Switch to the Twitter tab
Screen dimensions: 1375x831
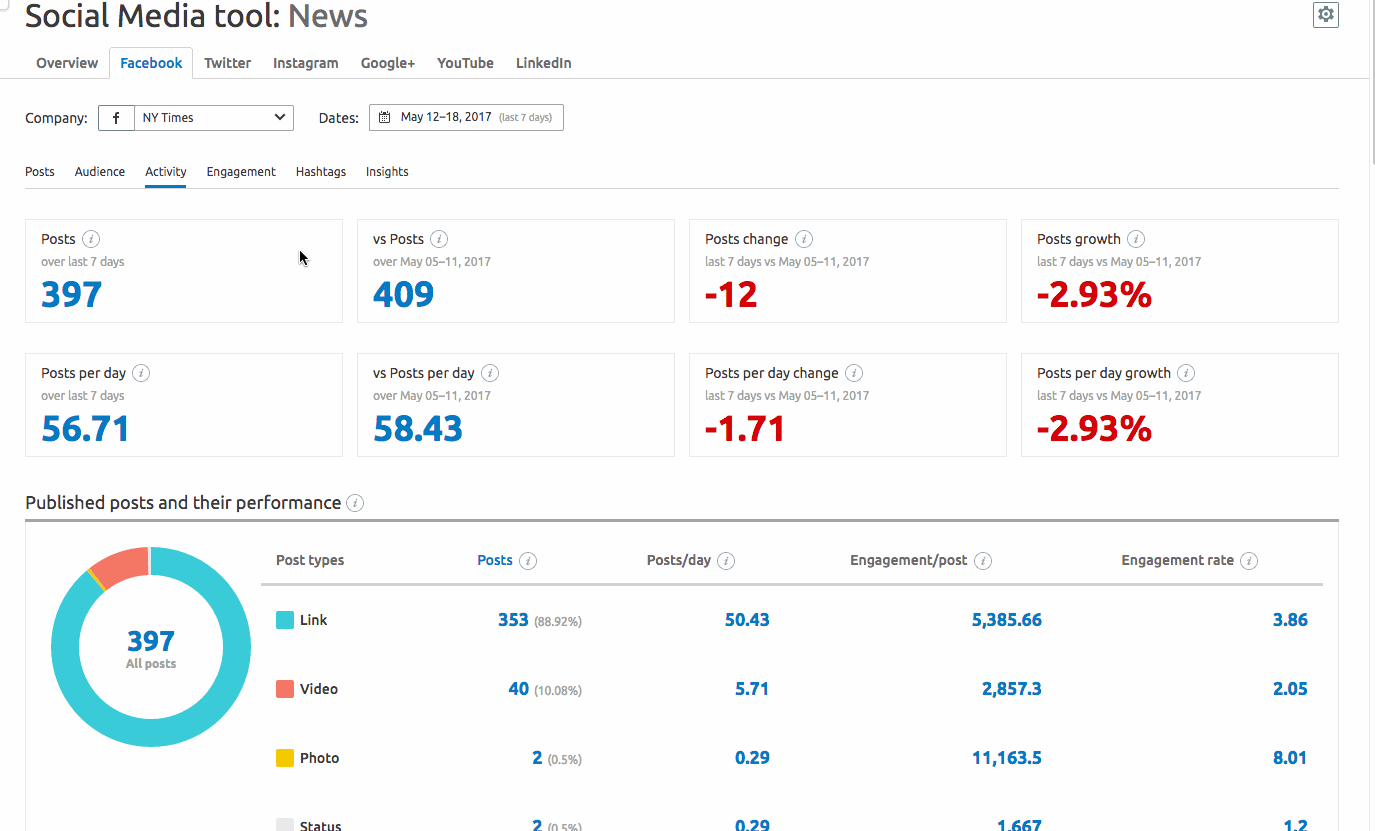pos(227,63)
